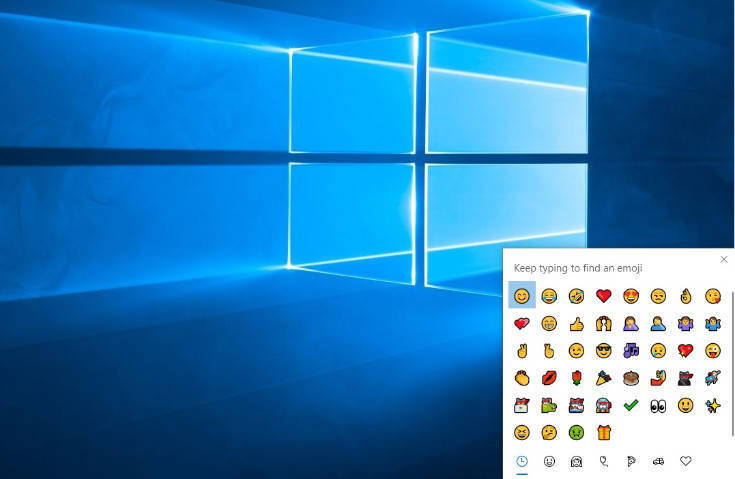Insert the birthday cake emoji
Viewport: 735px width, 479px height.
tap(630, 378)
